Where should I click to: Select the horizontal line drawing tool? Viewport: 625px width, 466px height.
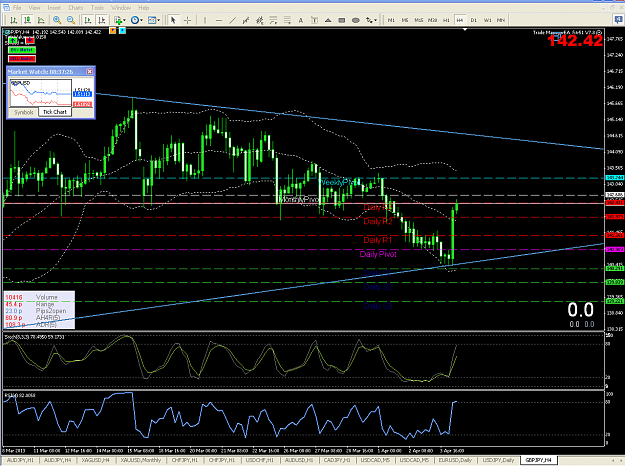[219, 20]
